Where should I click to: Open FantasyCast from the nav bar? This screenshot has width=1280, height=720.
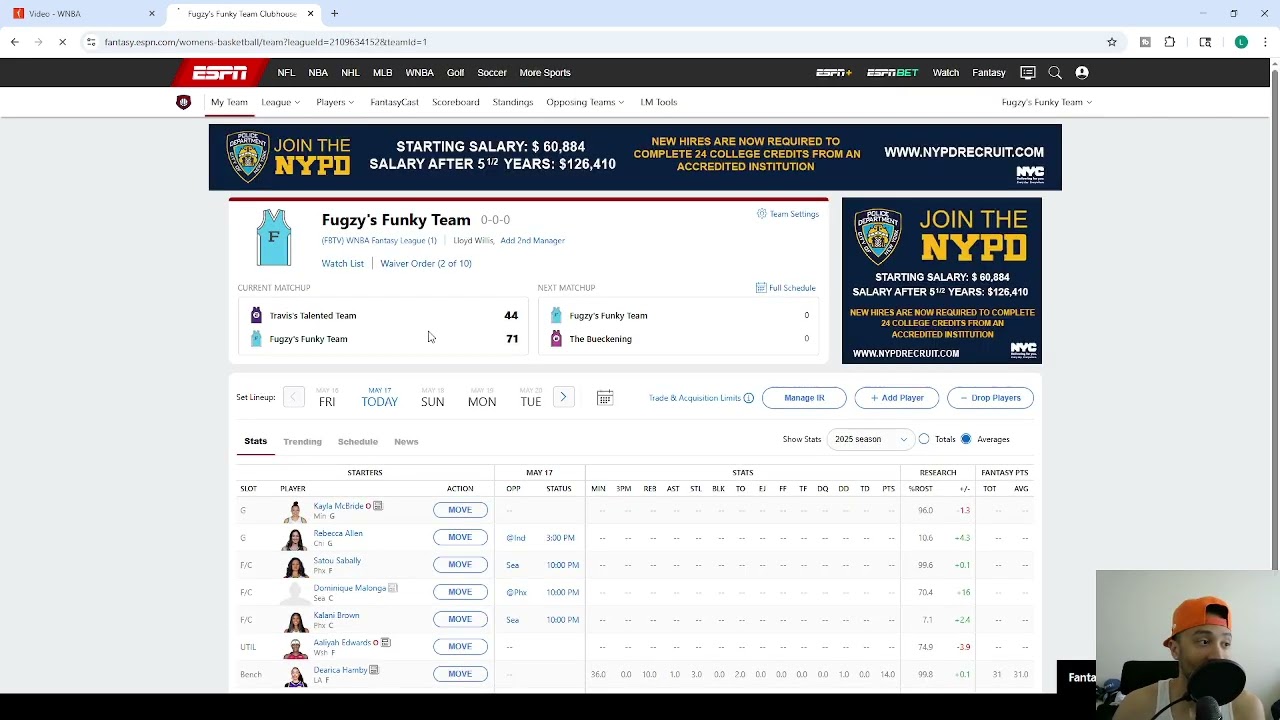394,102
